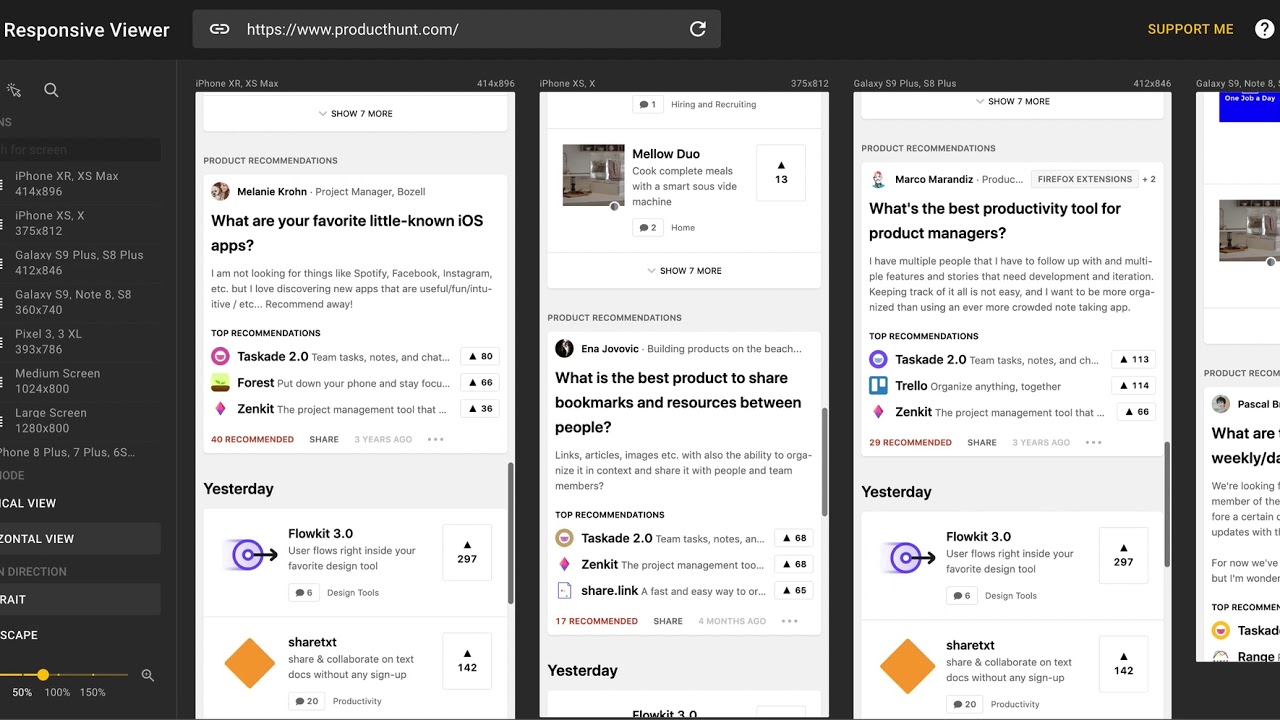Upvote share.link with 65 votes
The height and width of the screenshot is (720, 1280).
(x=794, y=590)
